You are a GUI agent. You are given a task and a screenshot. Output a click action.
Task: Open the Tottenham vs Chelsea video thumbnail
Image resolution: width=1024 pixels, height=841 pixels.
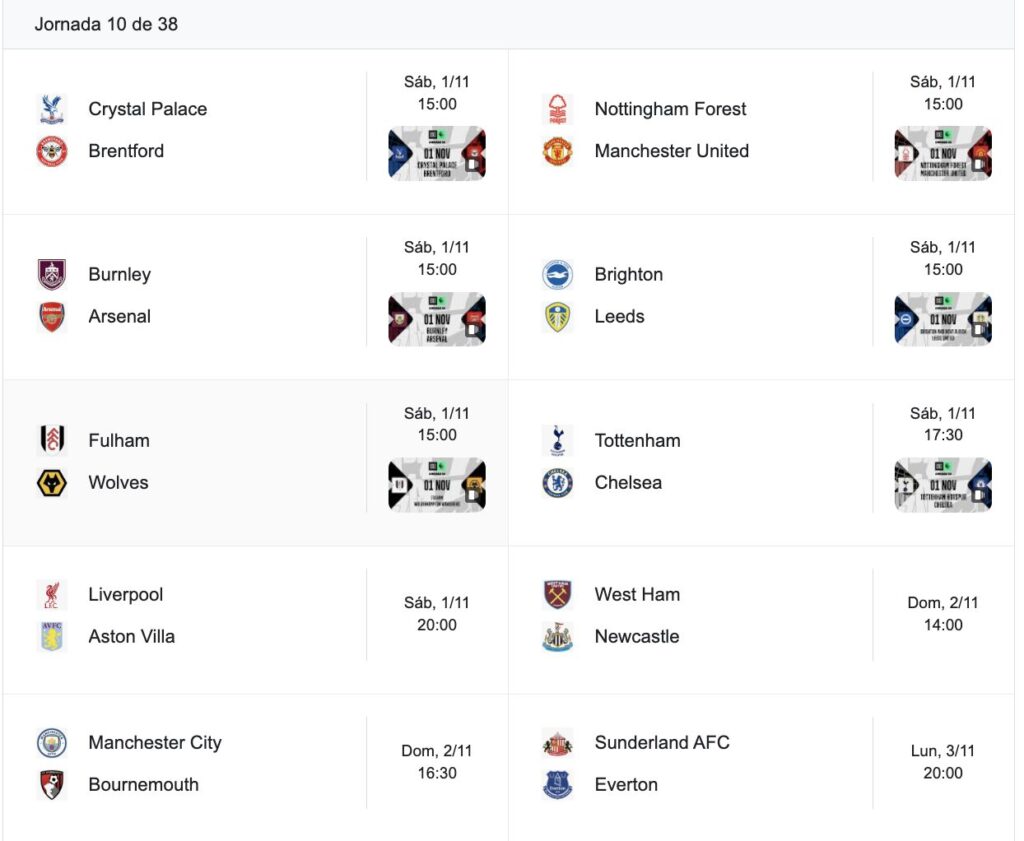click(943, 485)
